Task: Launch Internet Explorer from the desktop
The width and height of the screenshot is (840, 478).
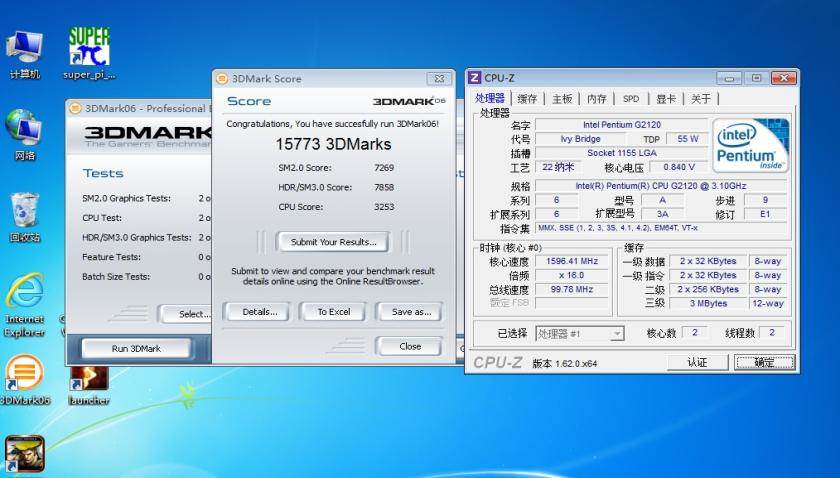Action: (x=24, y=305)
